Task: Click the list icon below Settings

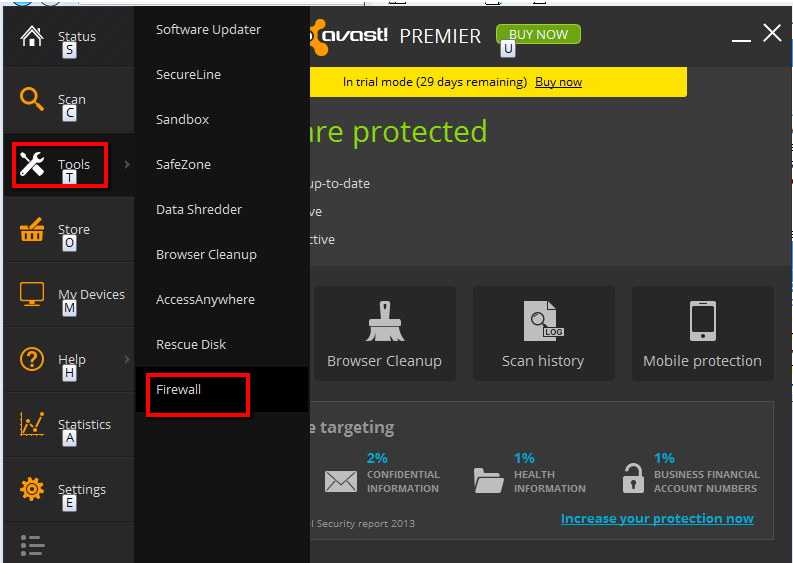Action: 32,545
